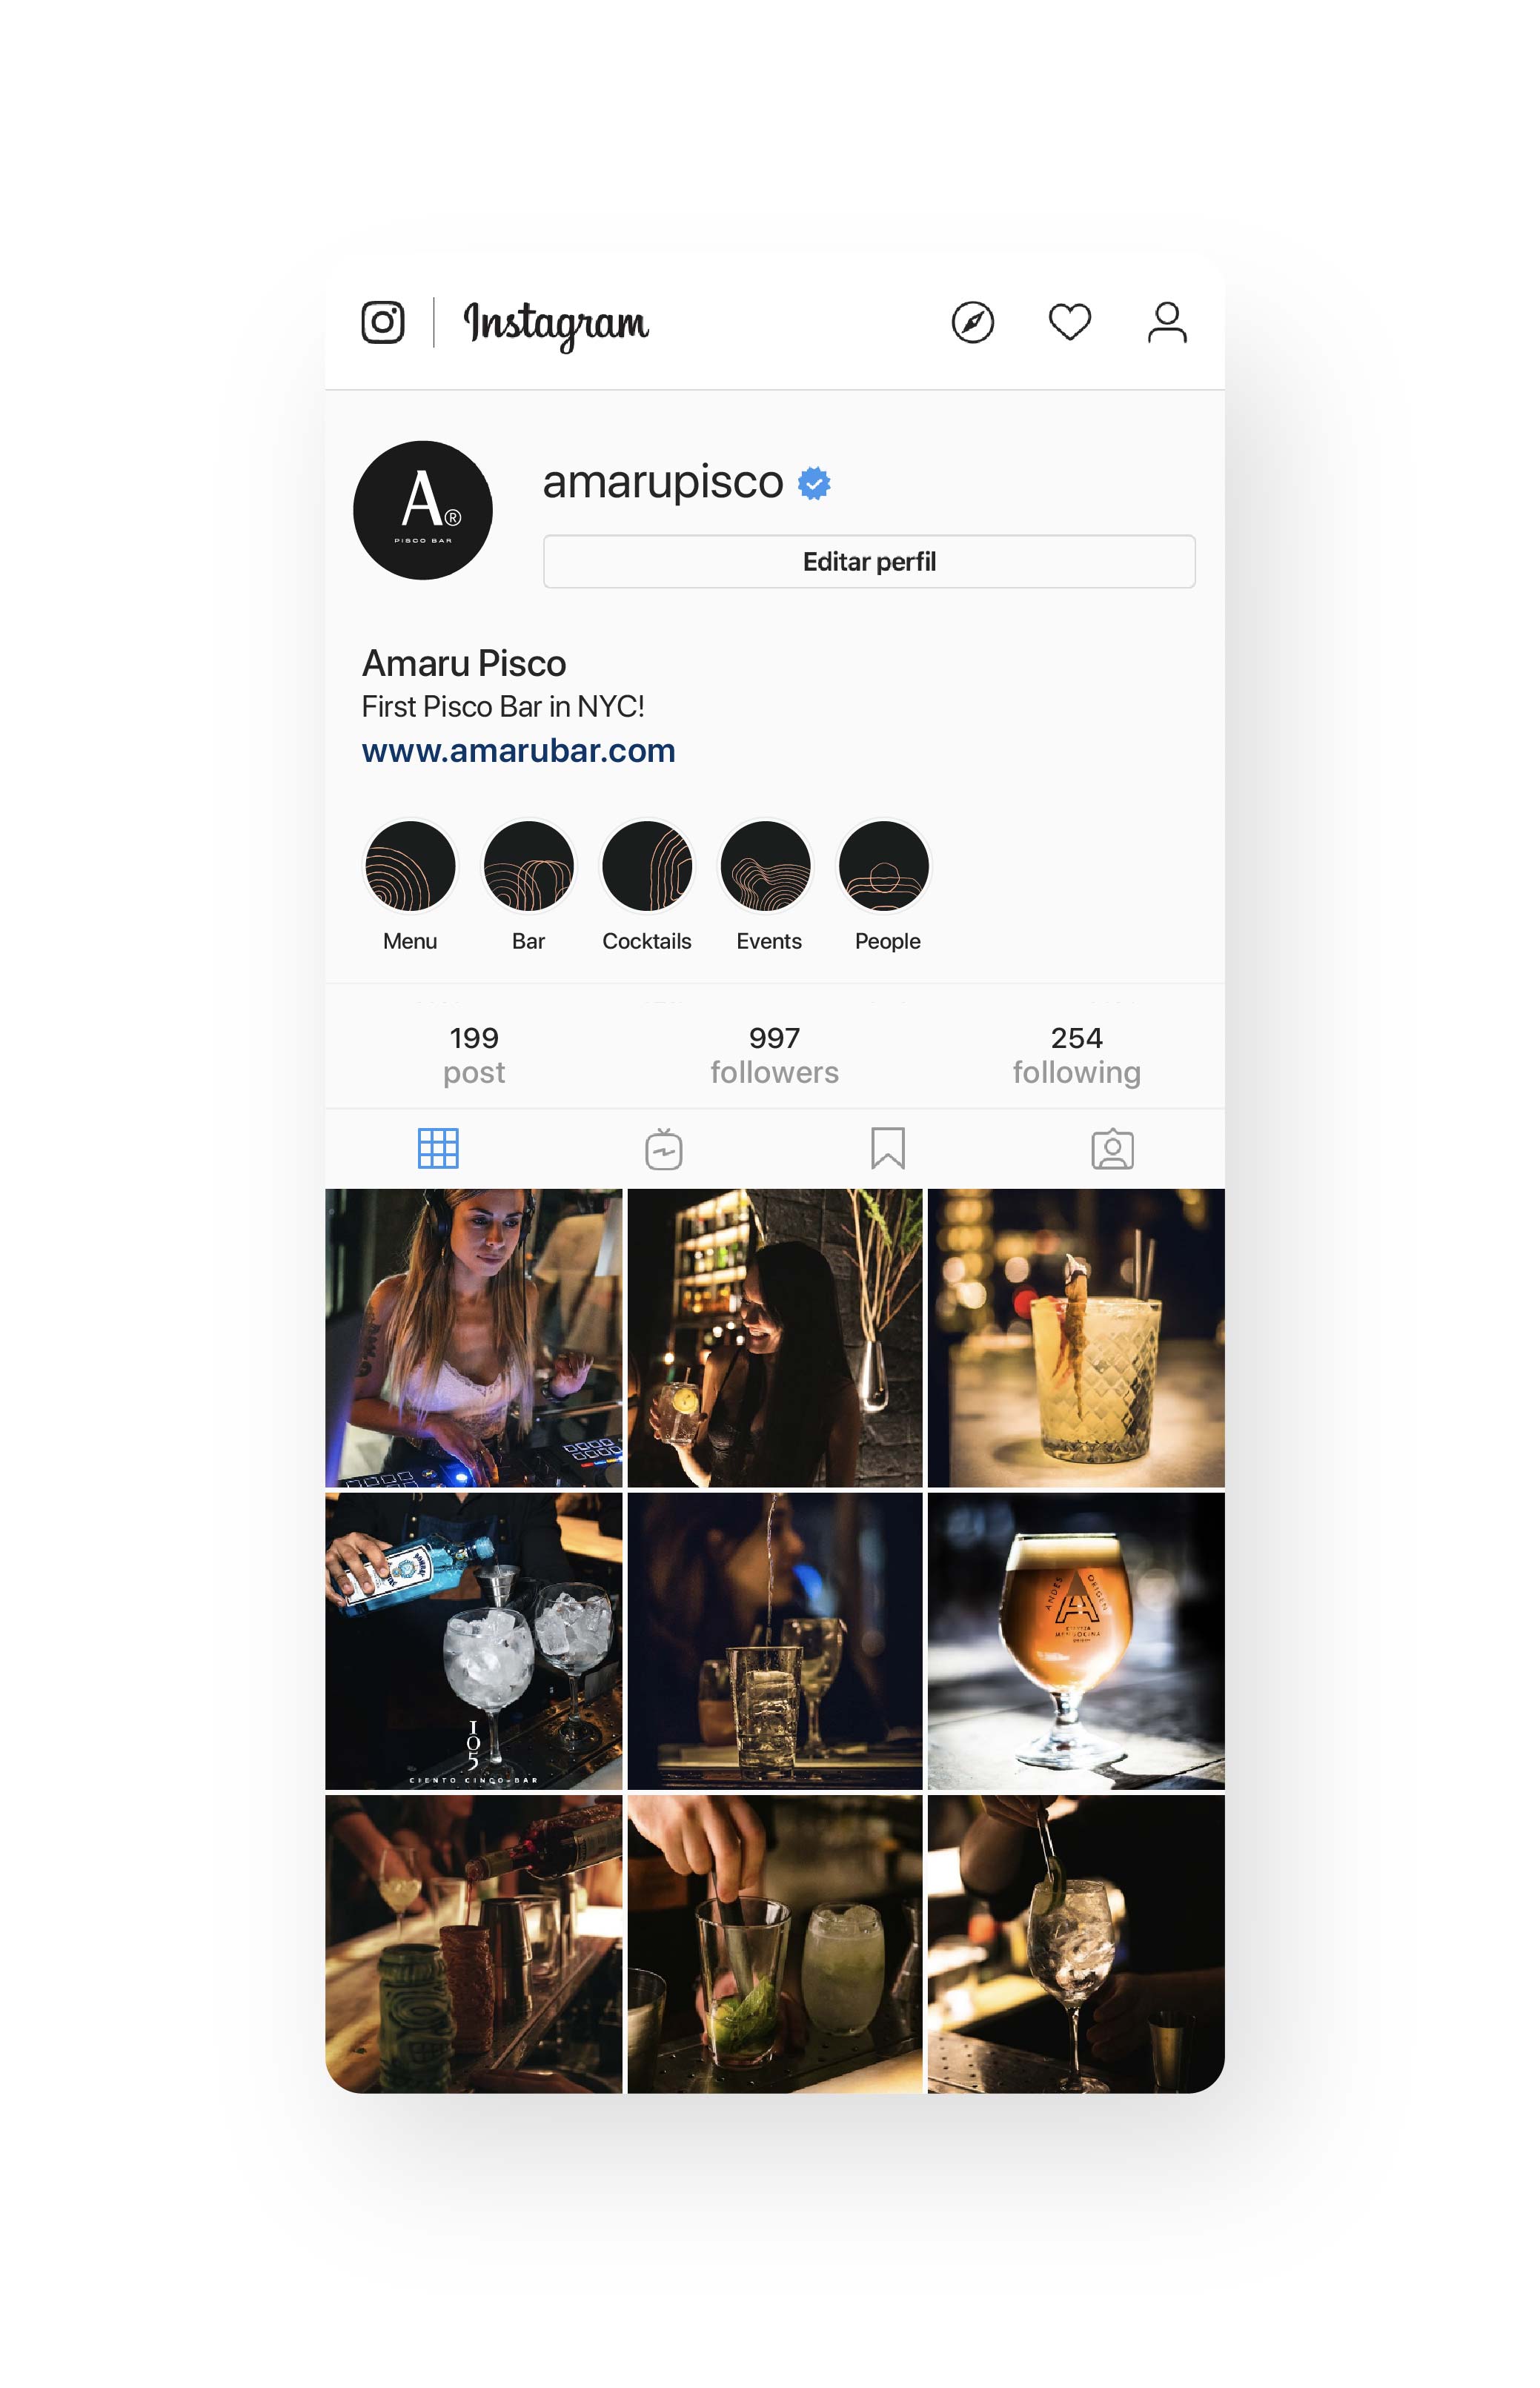
Task: Open the DJ woman with headphones post
Action: pos(473,1337)
